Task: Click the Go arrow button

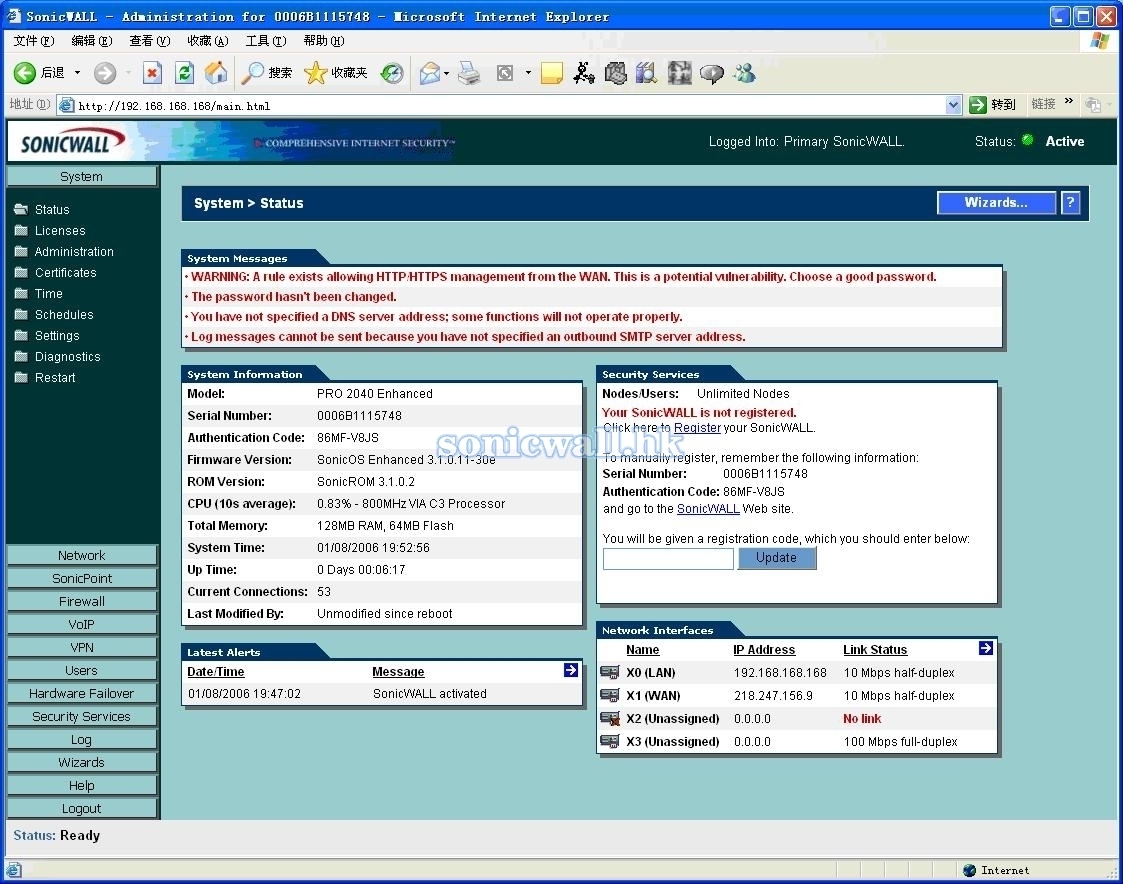Action: pyautogui.click(x=978, y=105)
